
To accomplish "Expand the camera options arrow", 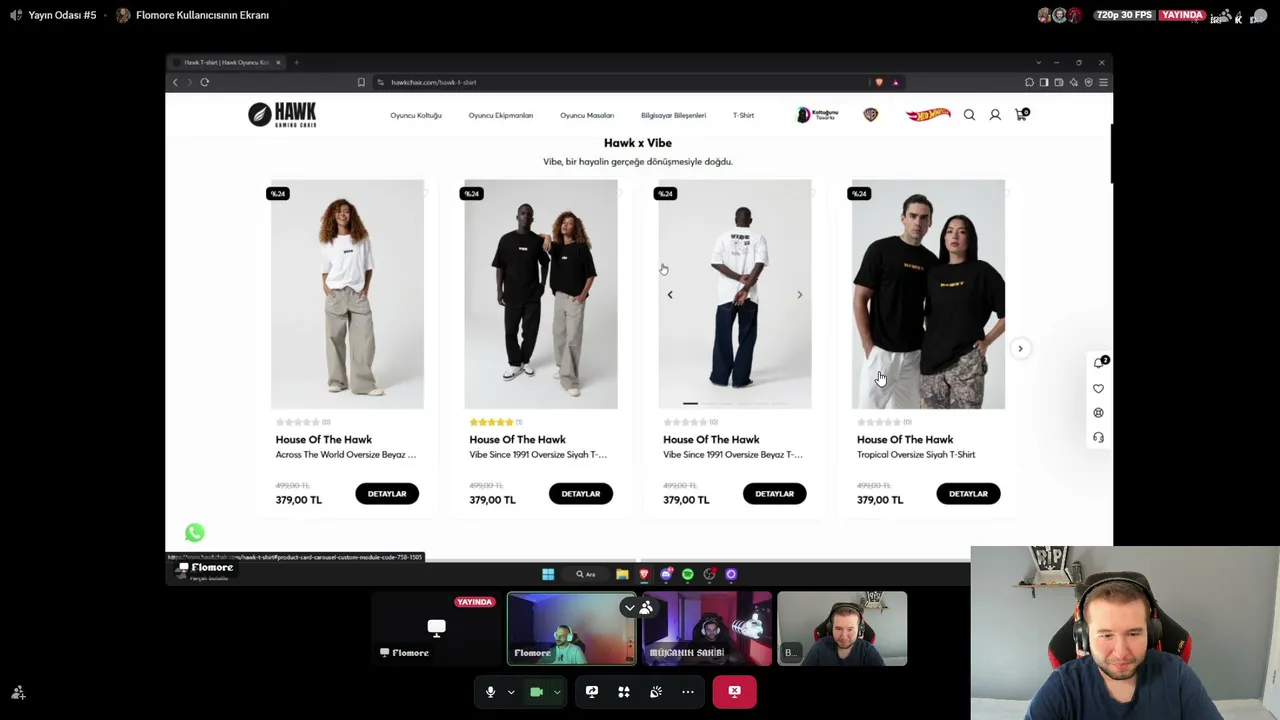I will point(557,691).
